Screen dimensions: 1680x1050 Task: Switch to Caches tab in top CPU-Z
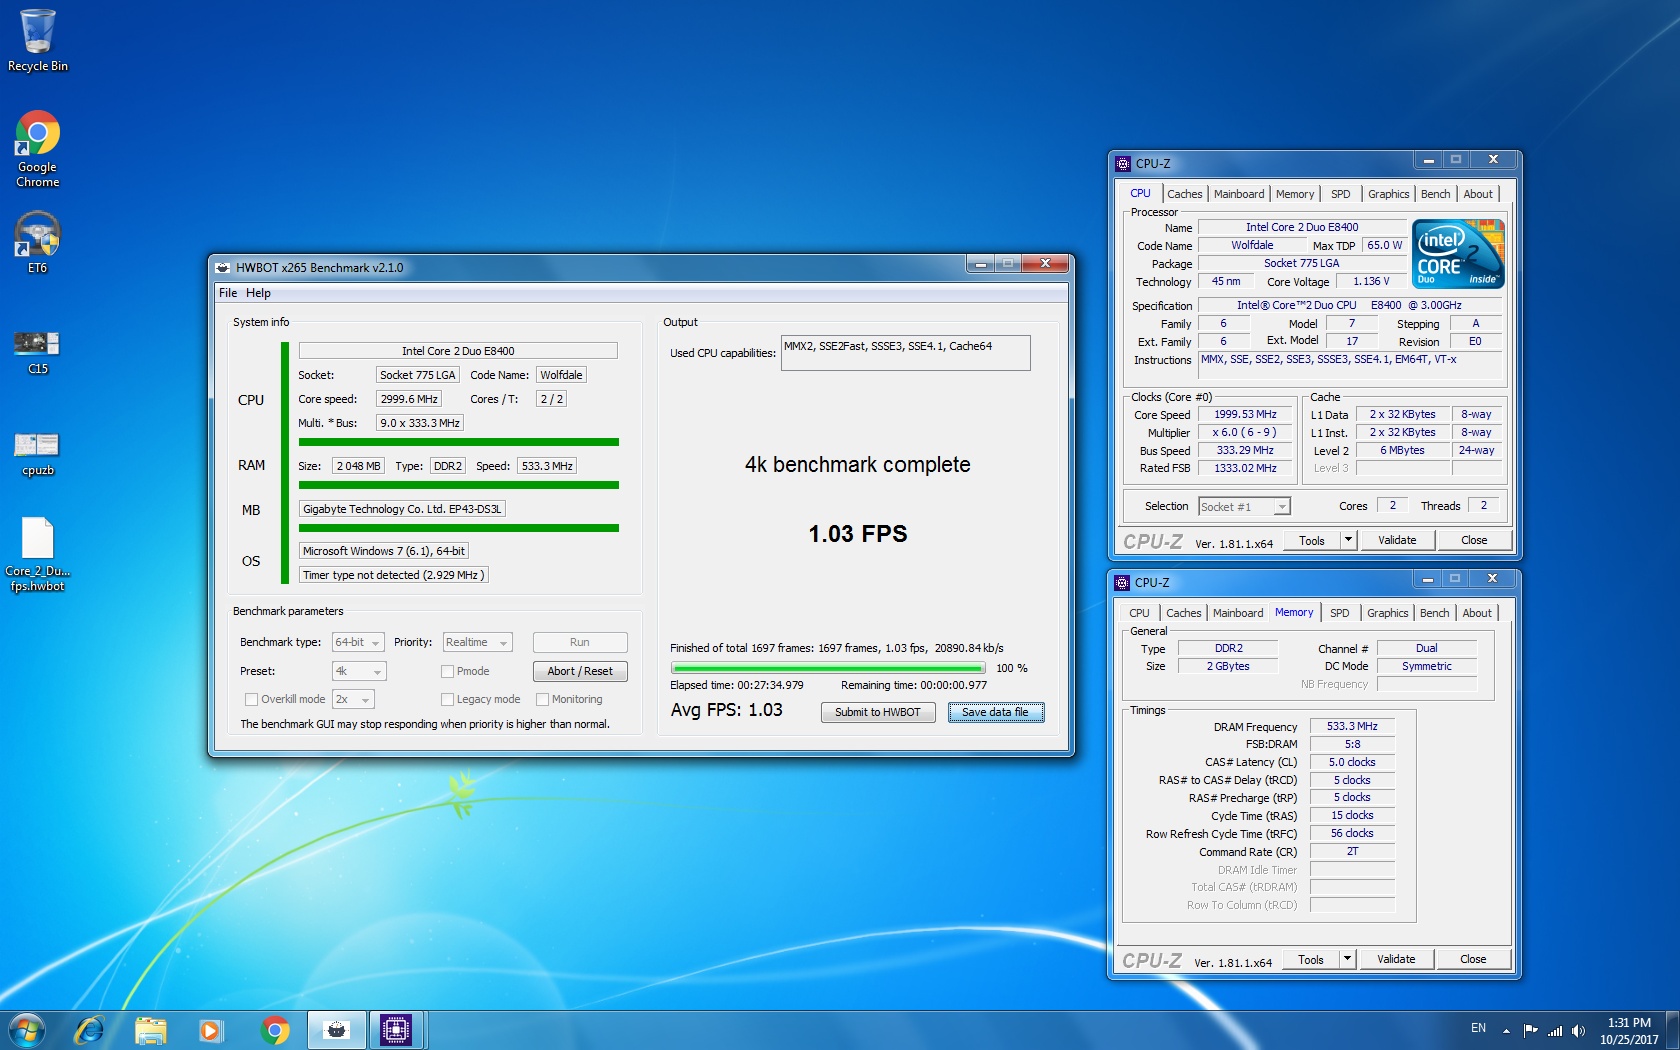pos(1184,194)
